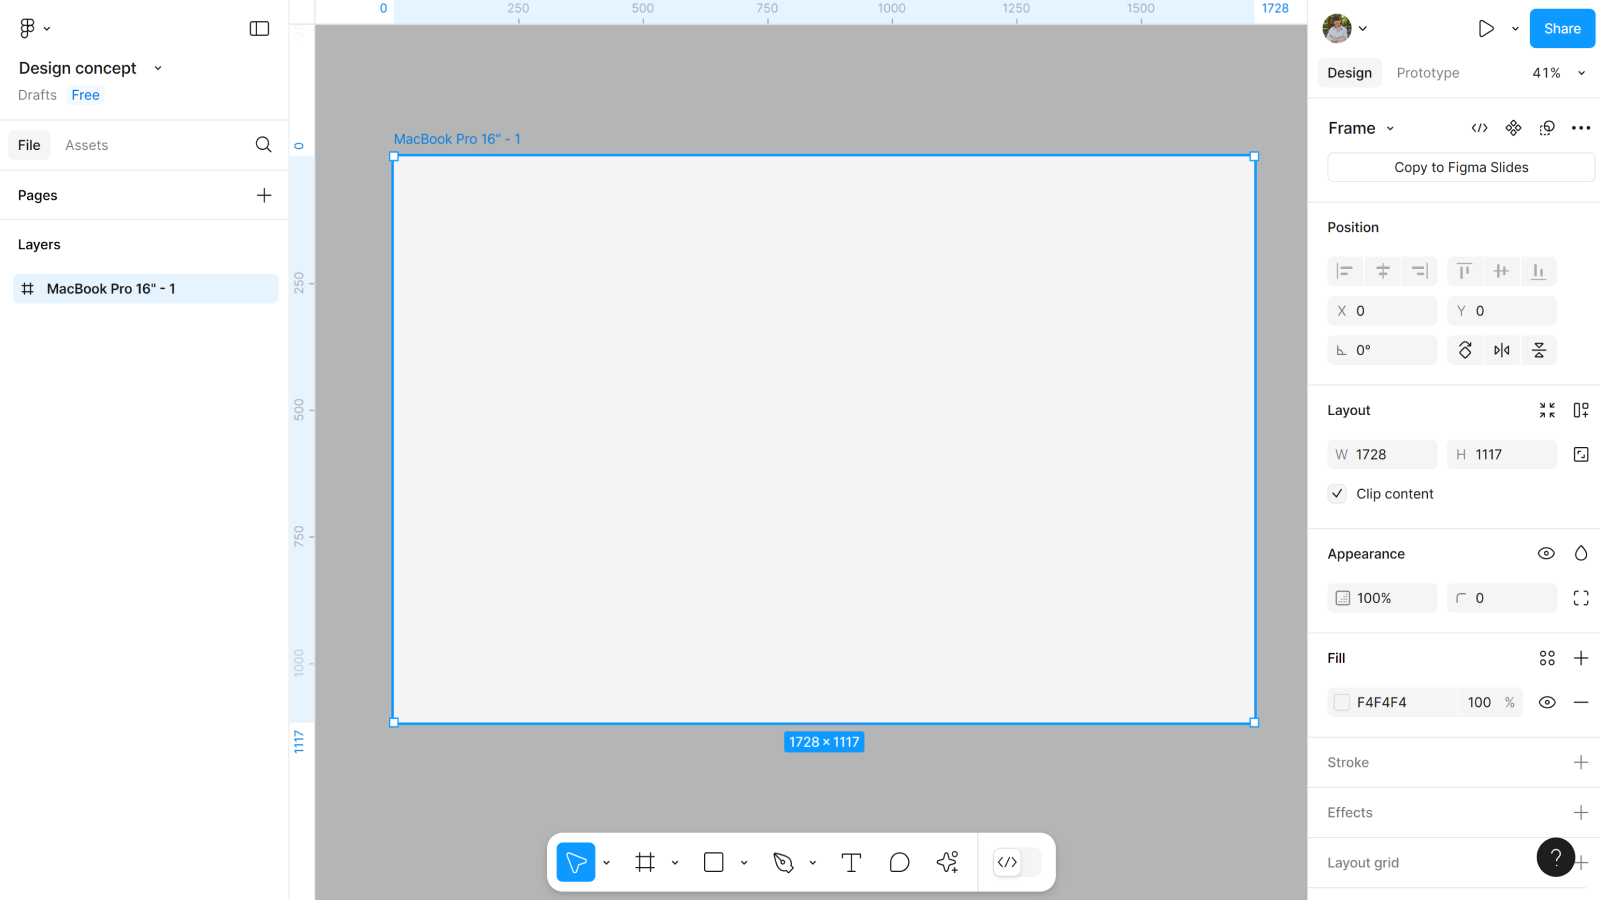The width and height of the screenshot is (1600, 900).
Task: Uncheck the Clip content checkbox
Action: [x=1337, y=494]
